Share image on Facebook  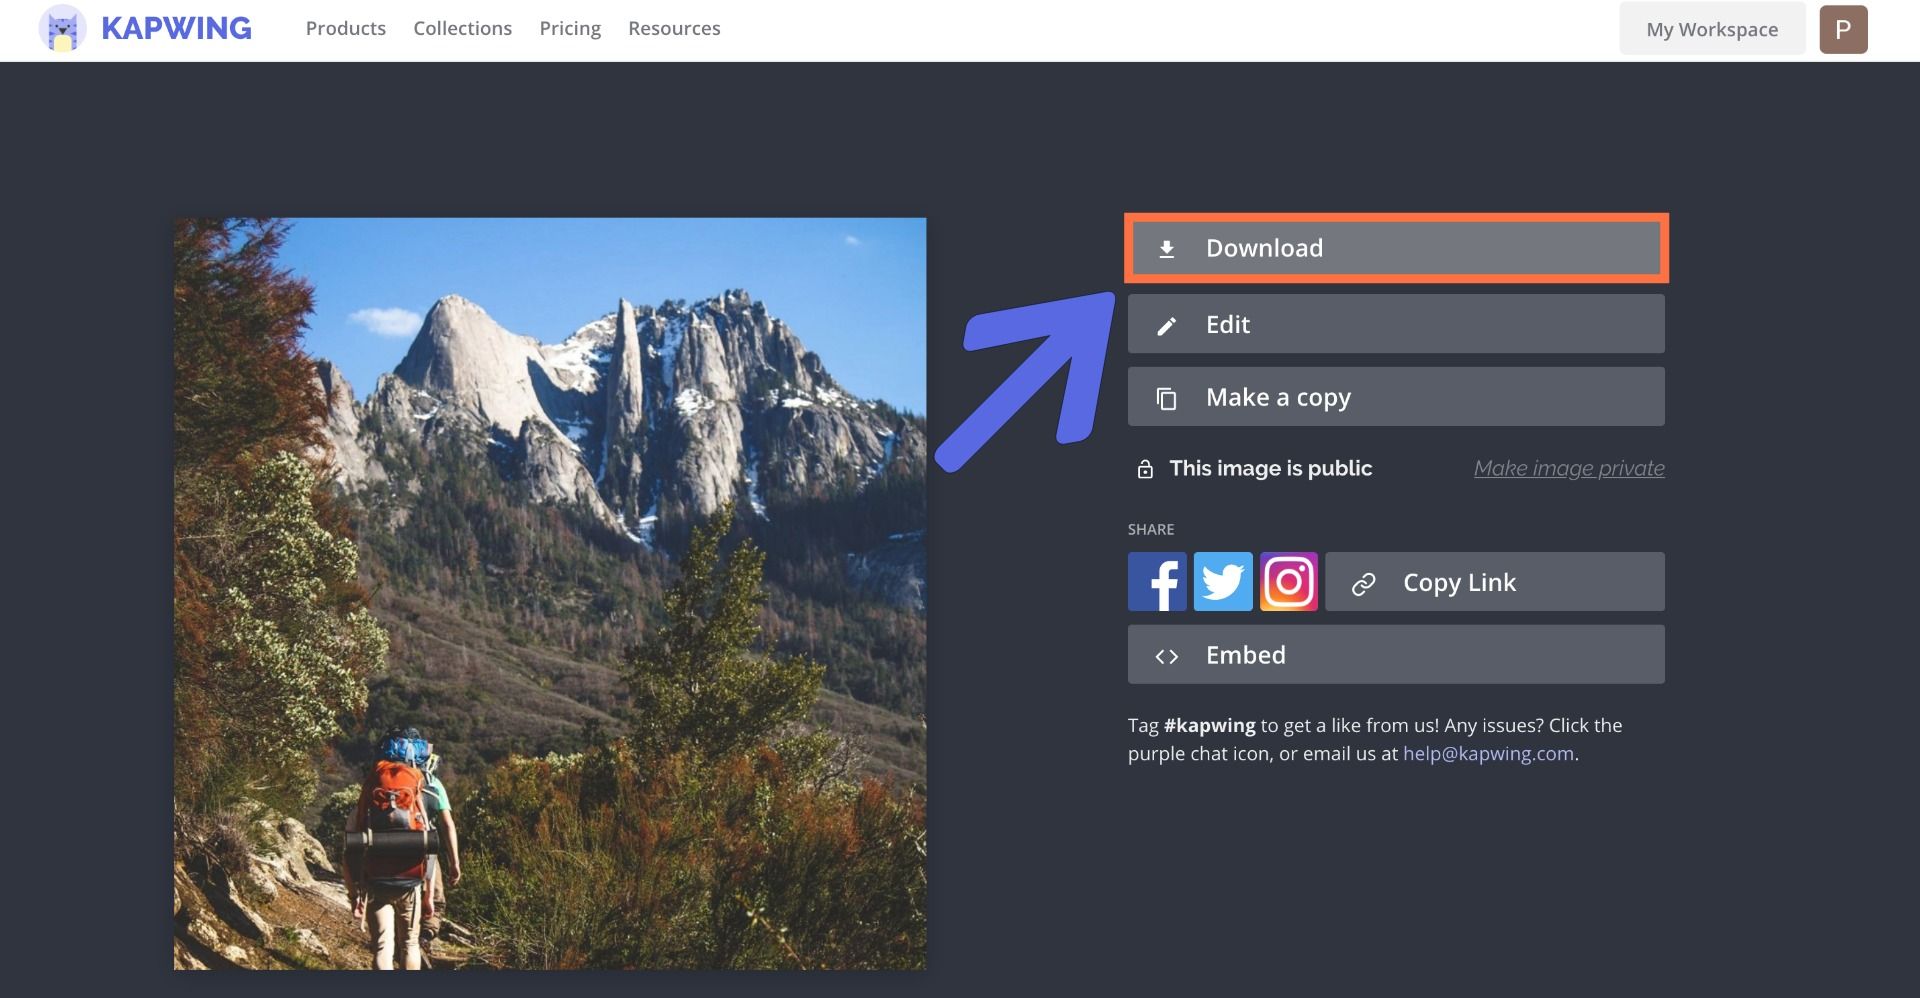point(1157,581)
